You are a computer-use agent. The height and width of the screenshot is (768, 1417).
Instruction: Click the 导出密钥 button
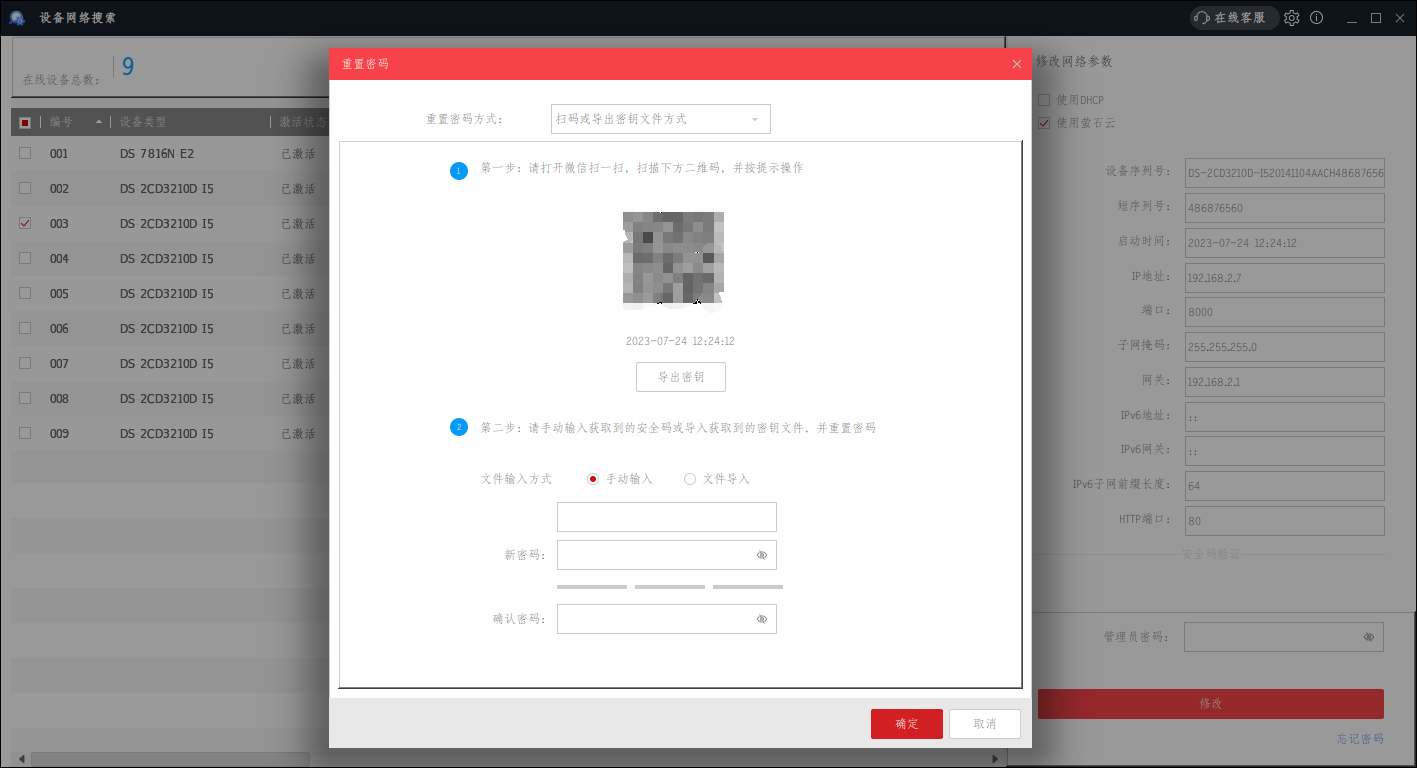pos(681,377)
